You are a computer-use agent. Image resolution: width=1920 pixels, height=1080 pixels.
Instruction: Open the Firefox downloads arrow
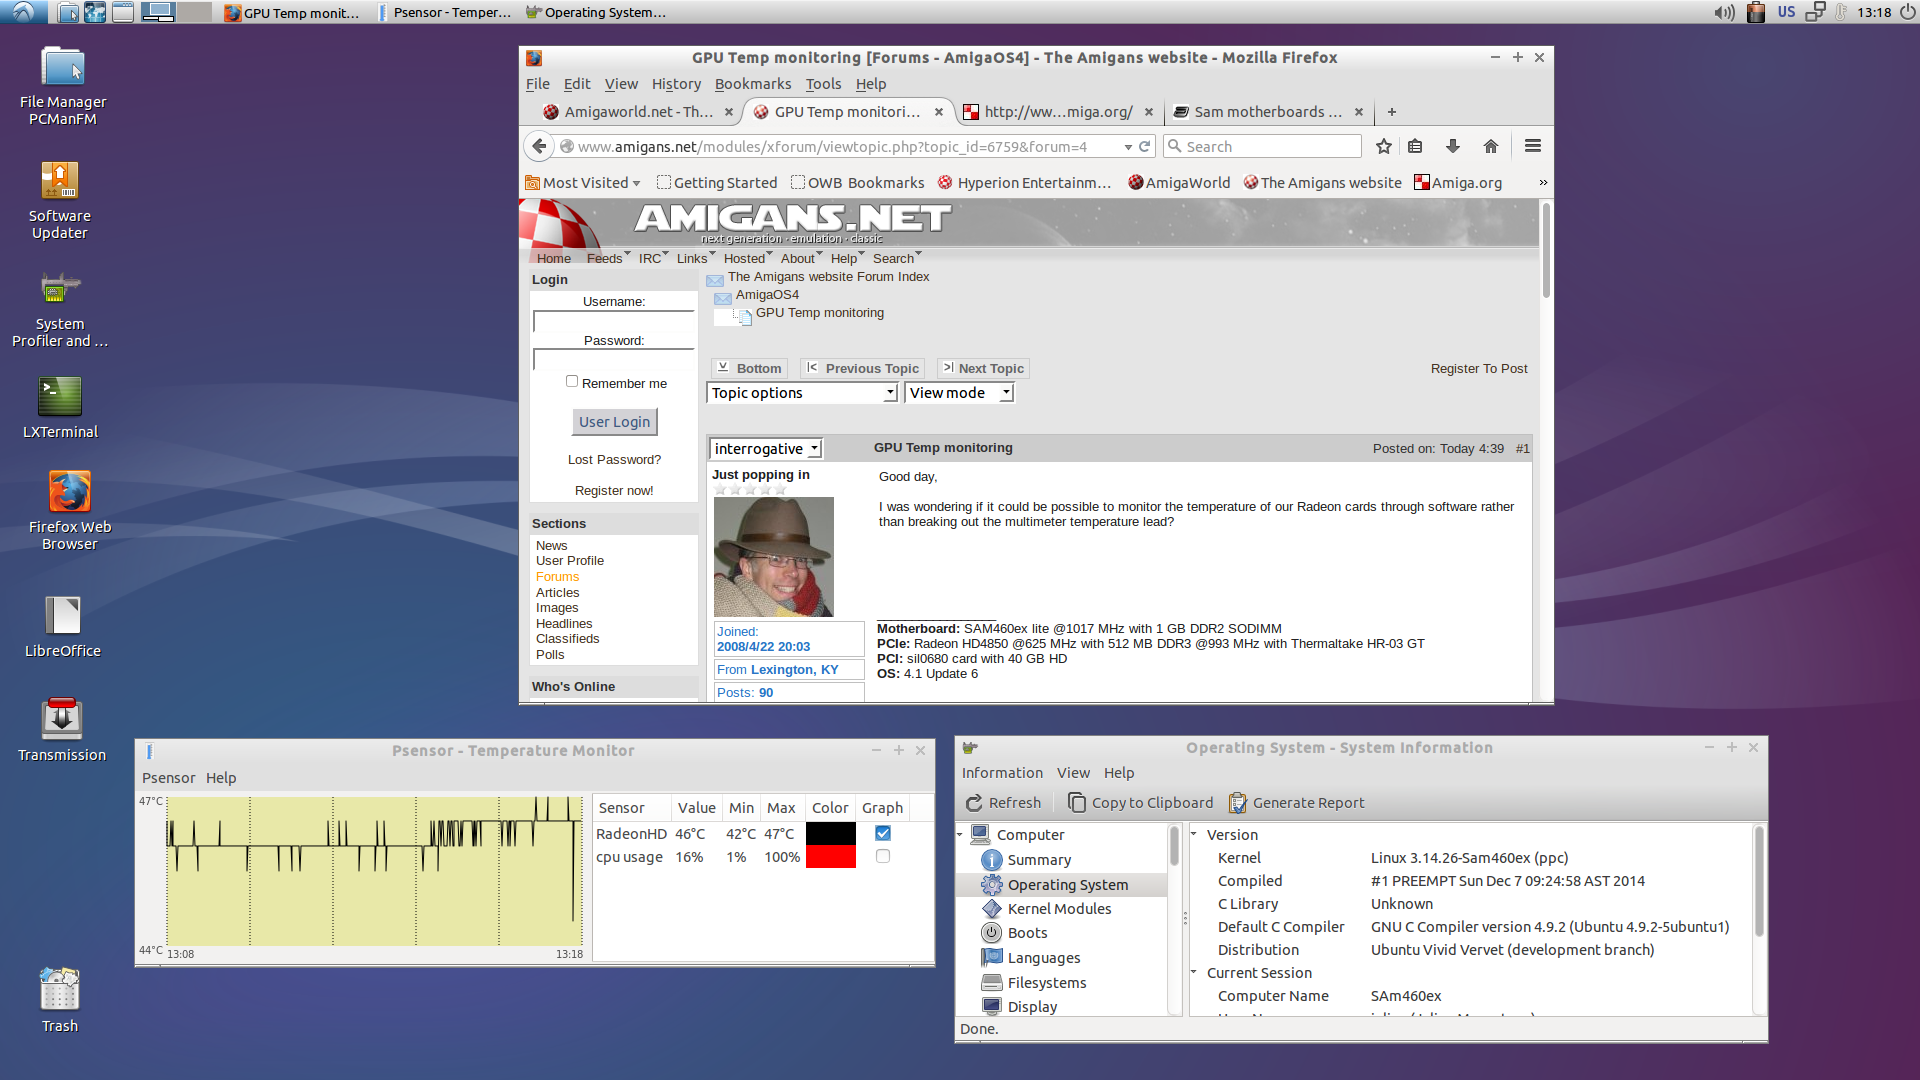point(1452,146)
